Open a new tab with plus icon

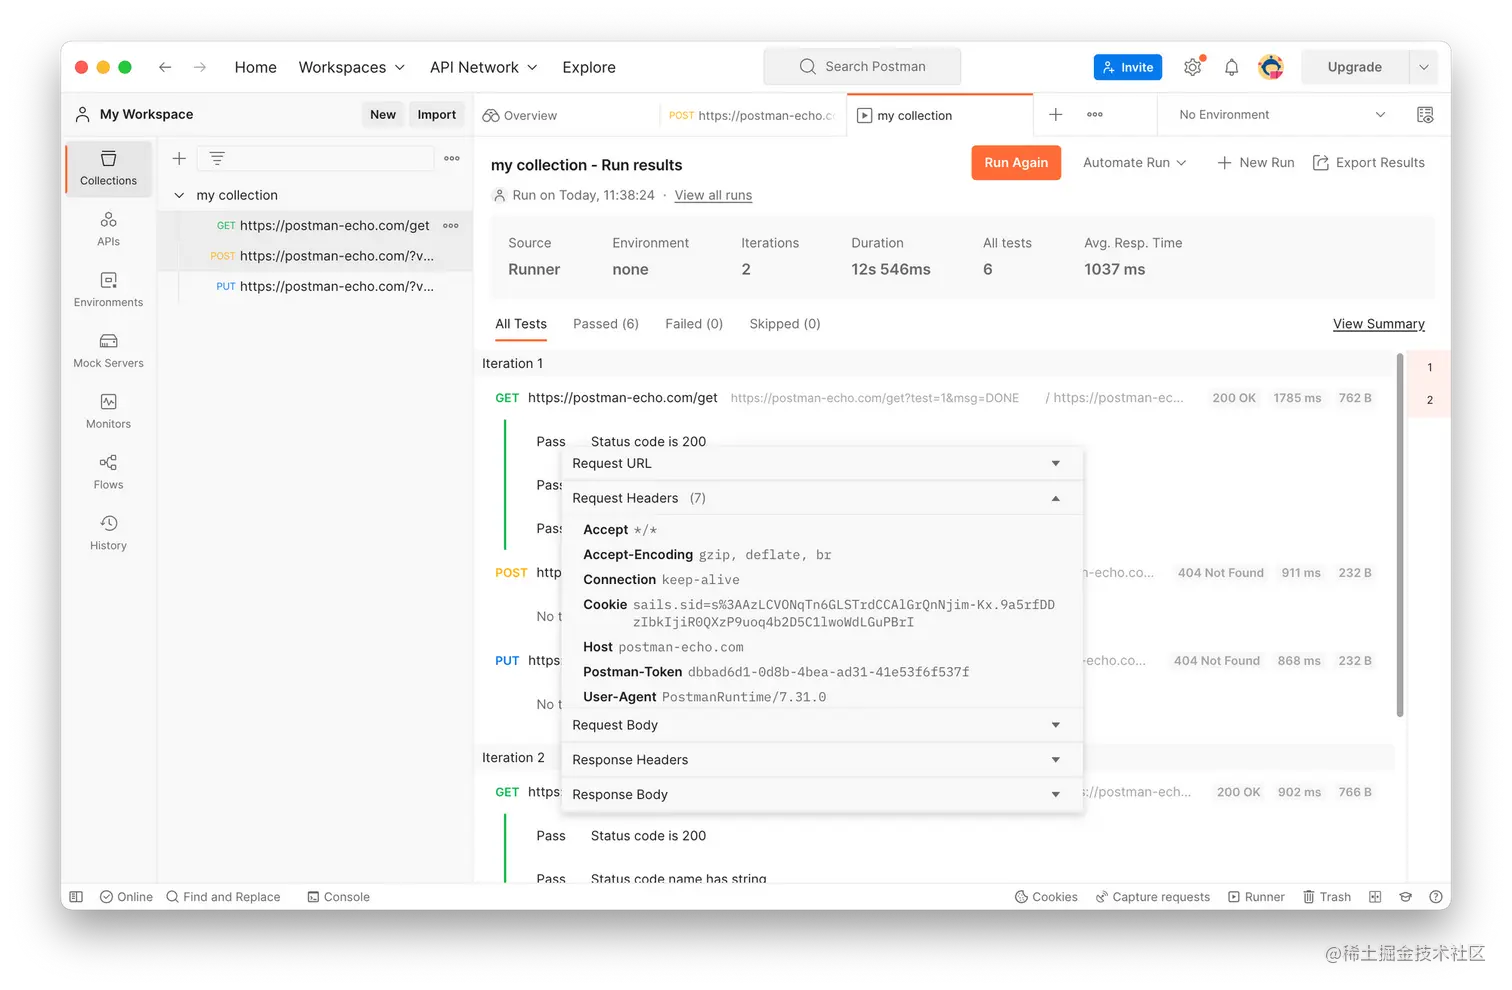click(1055, 115)
